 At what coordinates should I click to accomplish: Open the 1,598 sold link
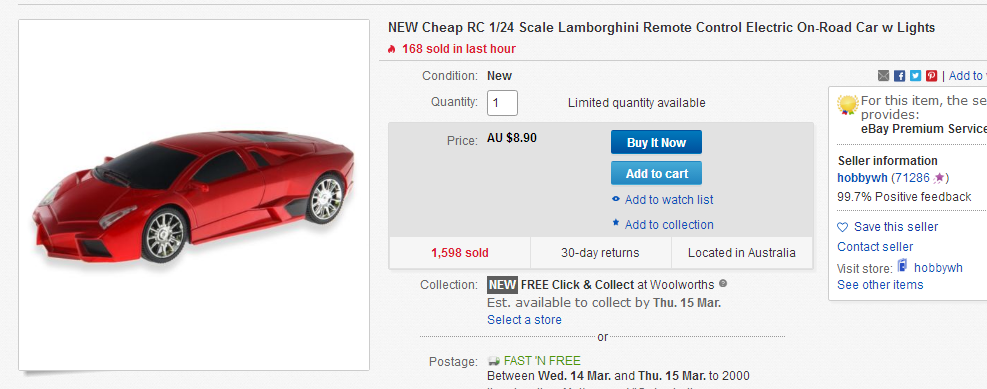460,253
